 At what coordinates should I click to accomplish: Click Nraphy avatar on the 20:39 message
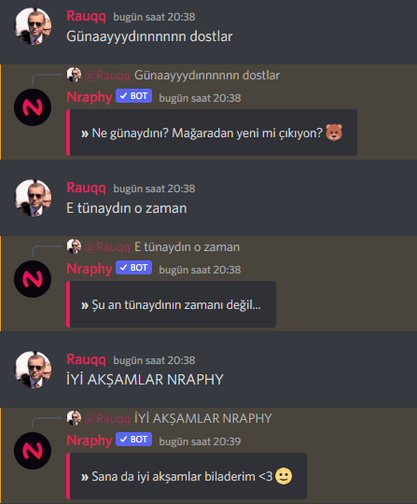click(33, 451)
